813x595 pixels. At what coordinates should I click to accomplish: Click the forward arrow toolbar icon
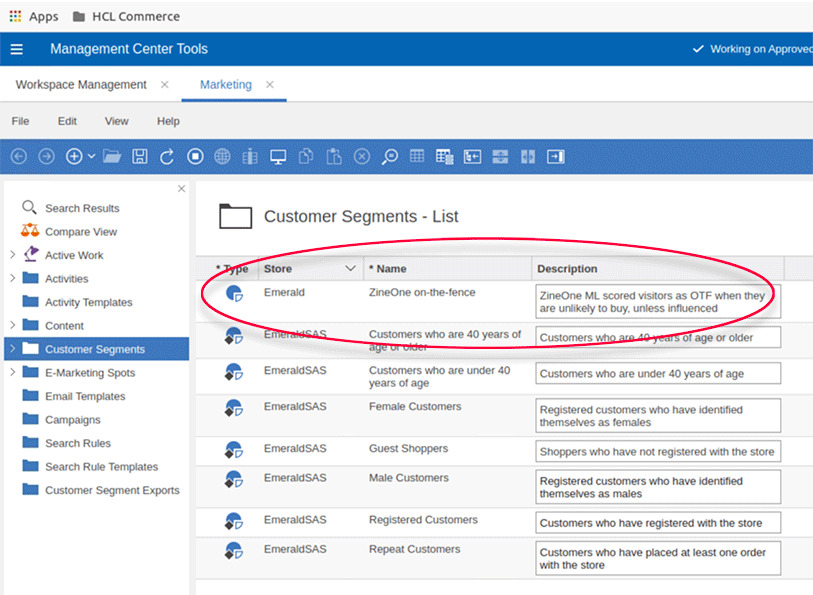click(x=47, y=157)
